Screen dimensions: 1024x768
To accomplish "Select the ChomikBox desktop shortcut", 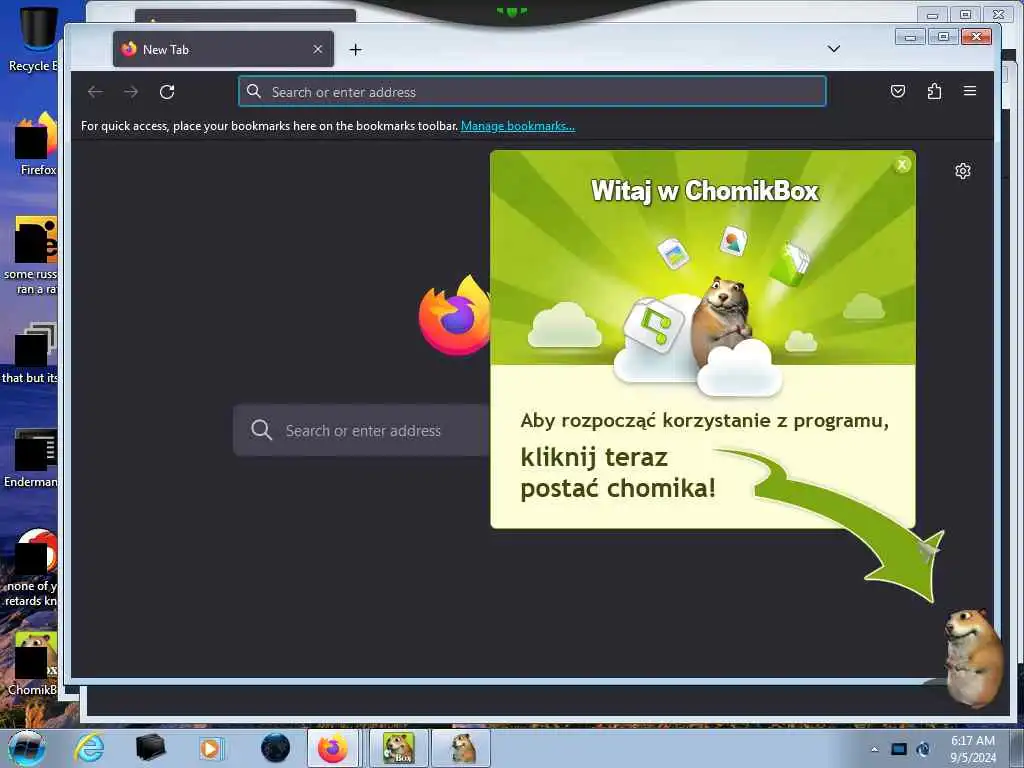I will pos(33,663).
